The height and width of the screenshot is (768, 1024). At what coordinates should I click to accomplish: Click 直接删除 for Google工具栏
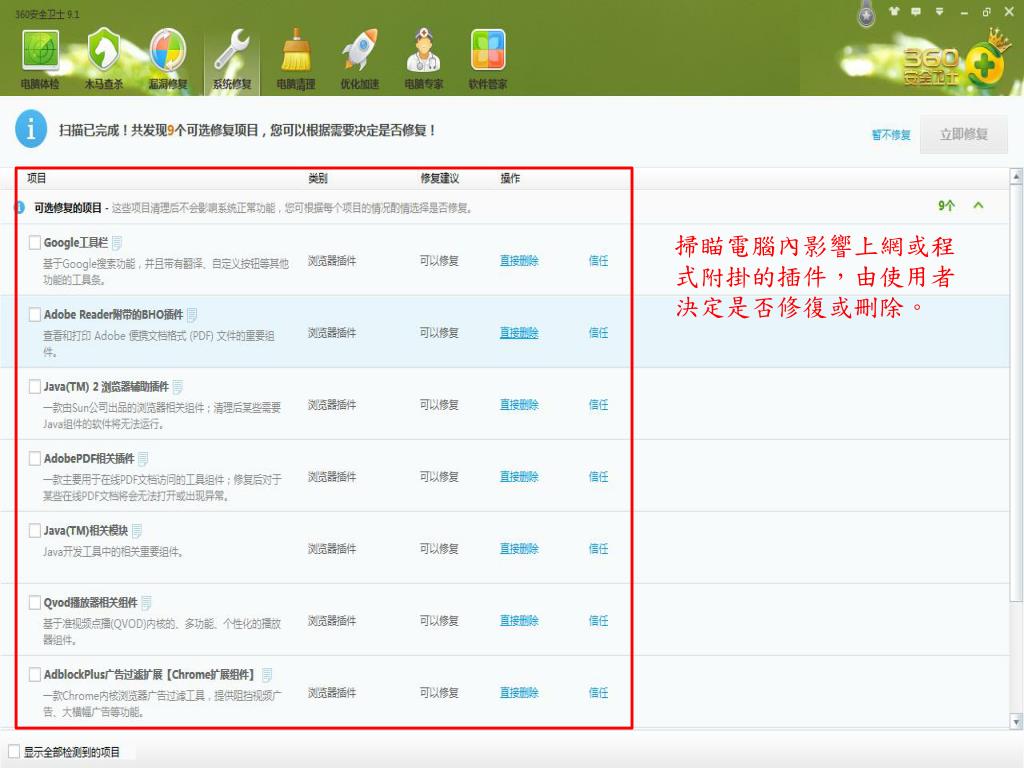point(519,261)
